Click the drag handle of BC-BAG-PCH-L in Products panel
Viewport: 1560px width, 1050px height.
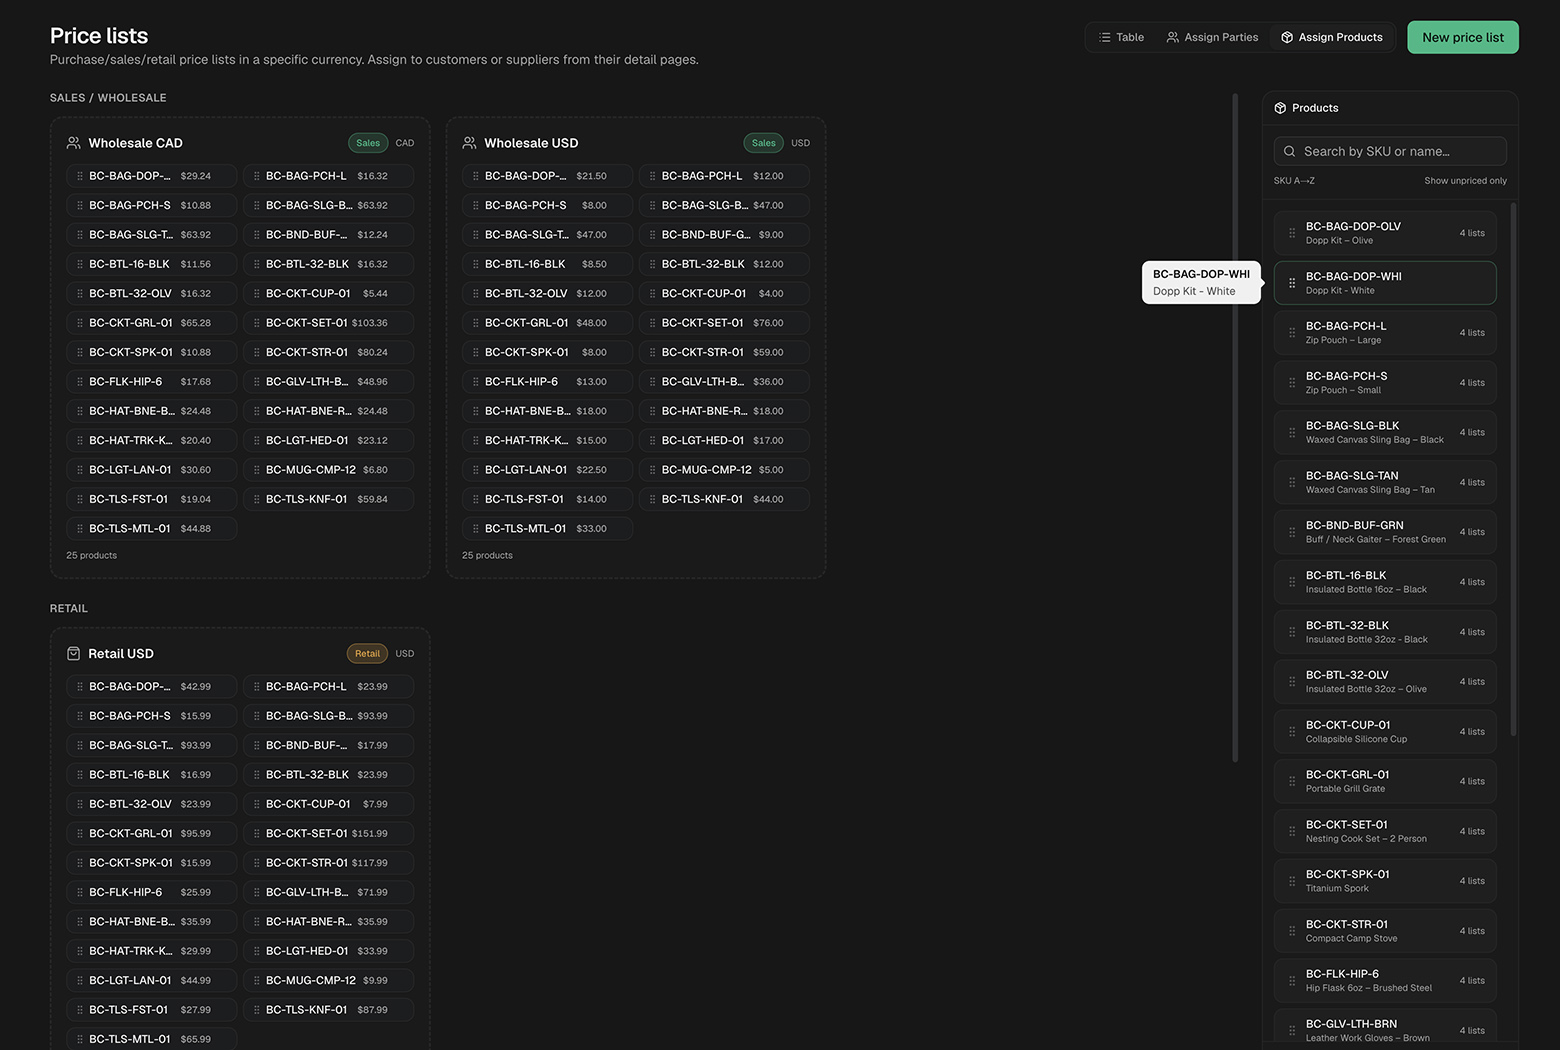(x=1292, y=333)
